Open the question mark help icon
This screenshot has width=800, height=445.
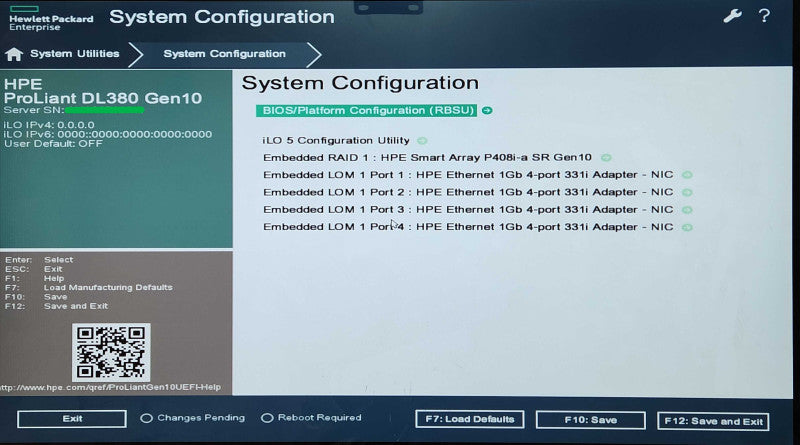764,16
